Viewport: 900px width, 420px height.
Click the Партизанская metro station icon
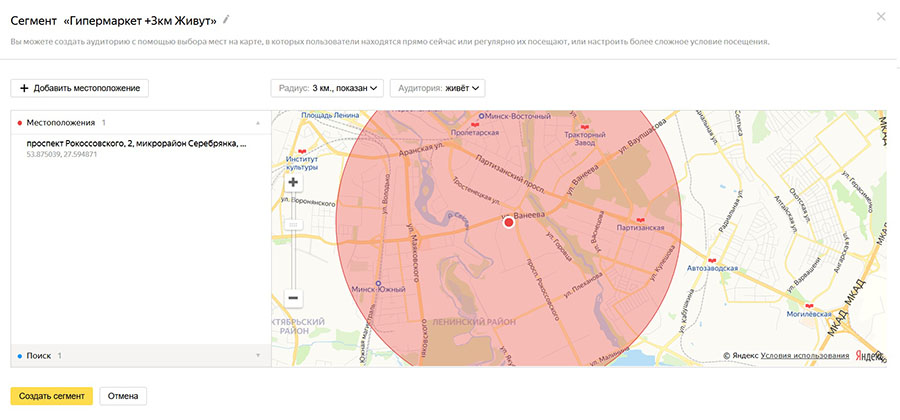coord(641,219)
